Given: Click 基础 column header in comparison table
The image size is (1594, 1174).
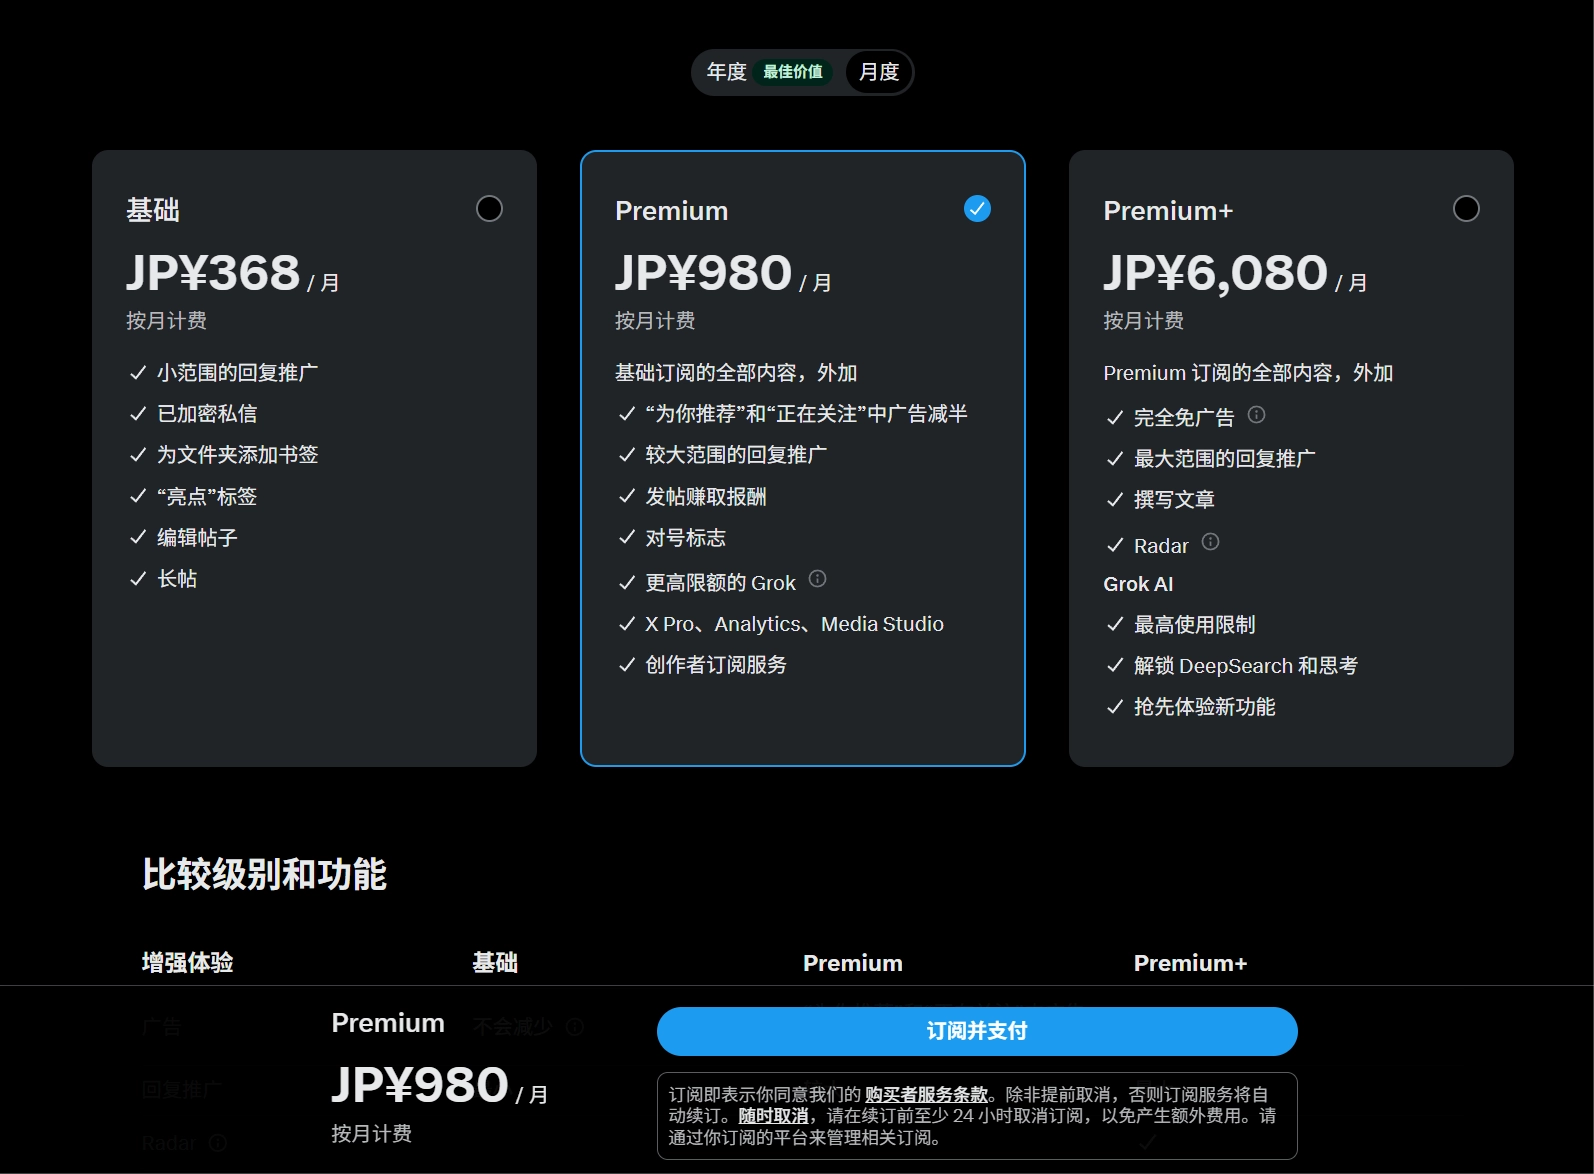Looking at the screenshot, I should click(x=495, y=963).
